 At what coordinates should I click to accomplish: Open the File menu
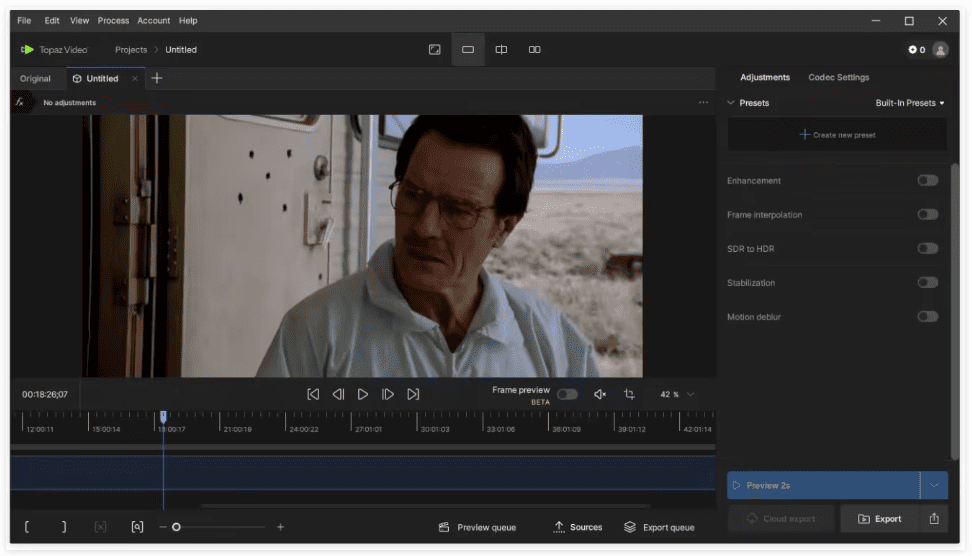click(24, 20)
